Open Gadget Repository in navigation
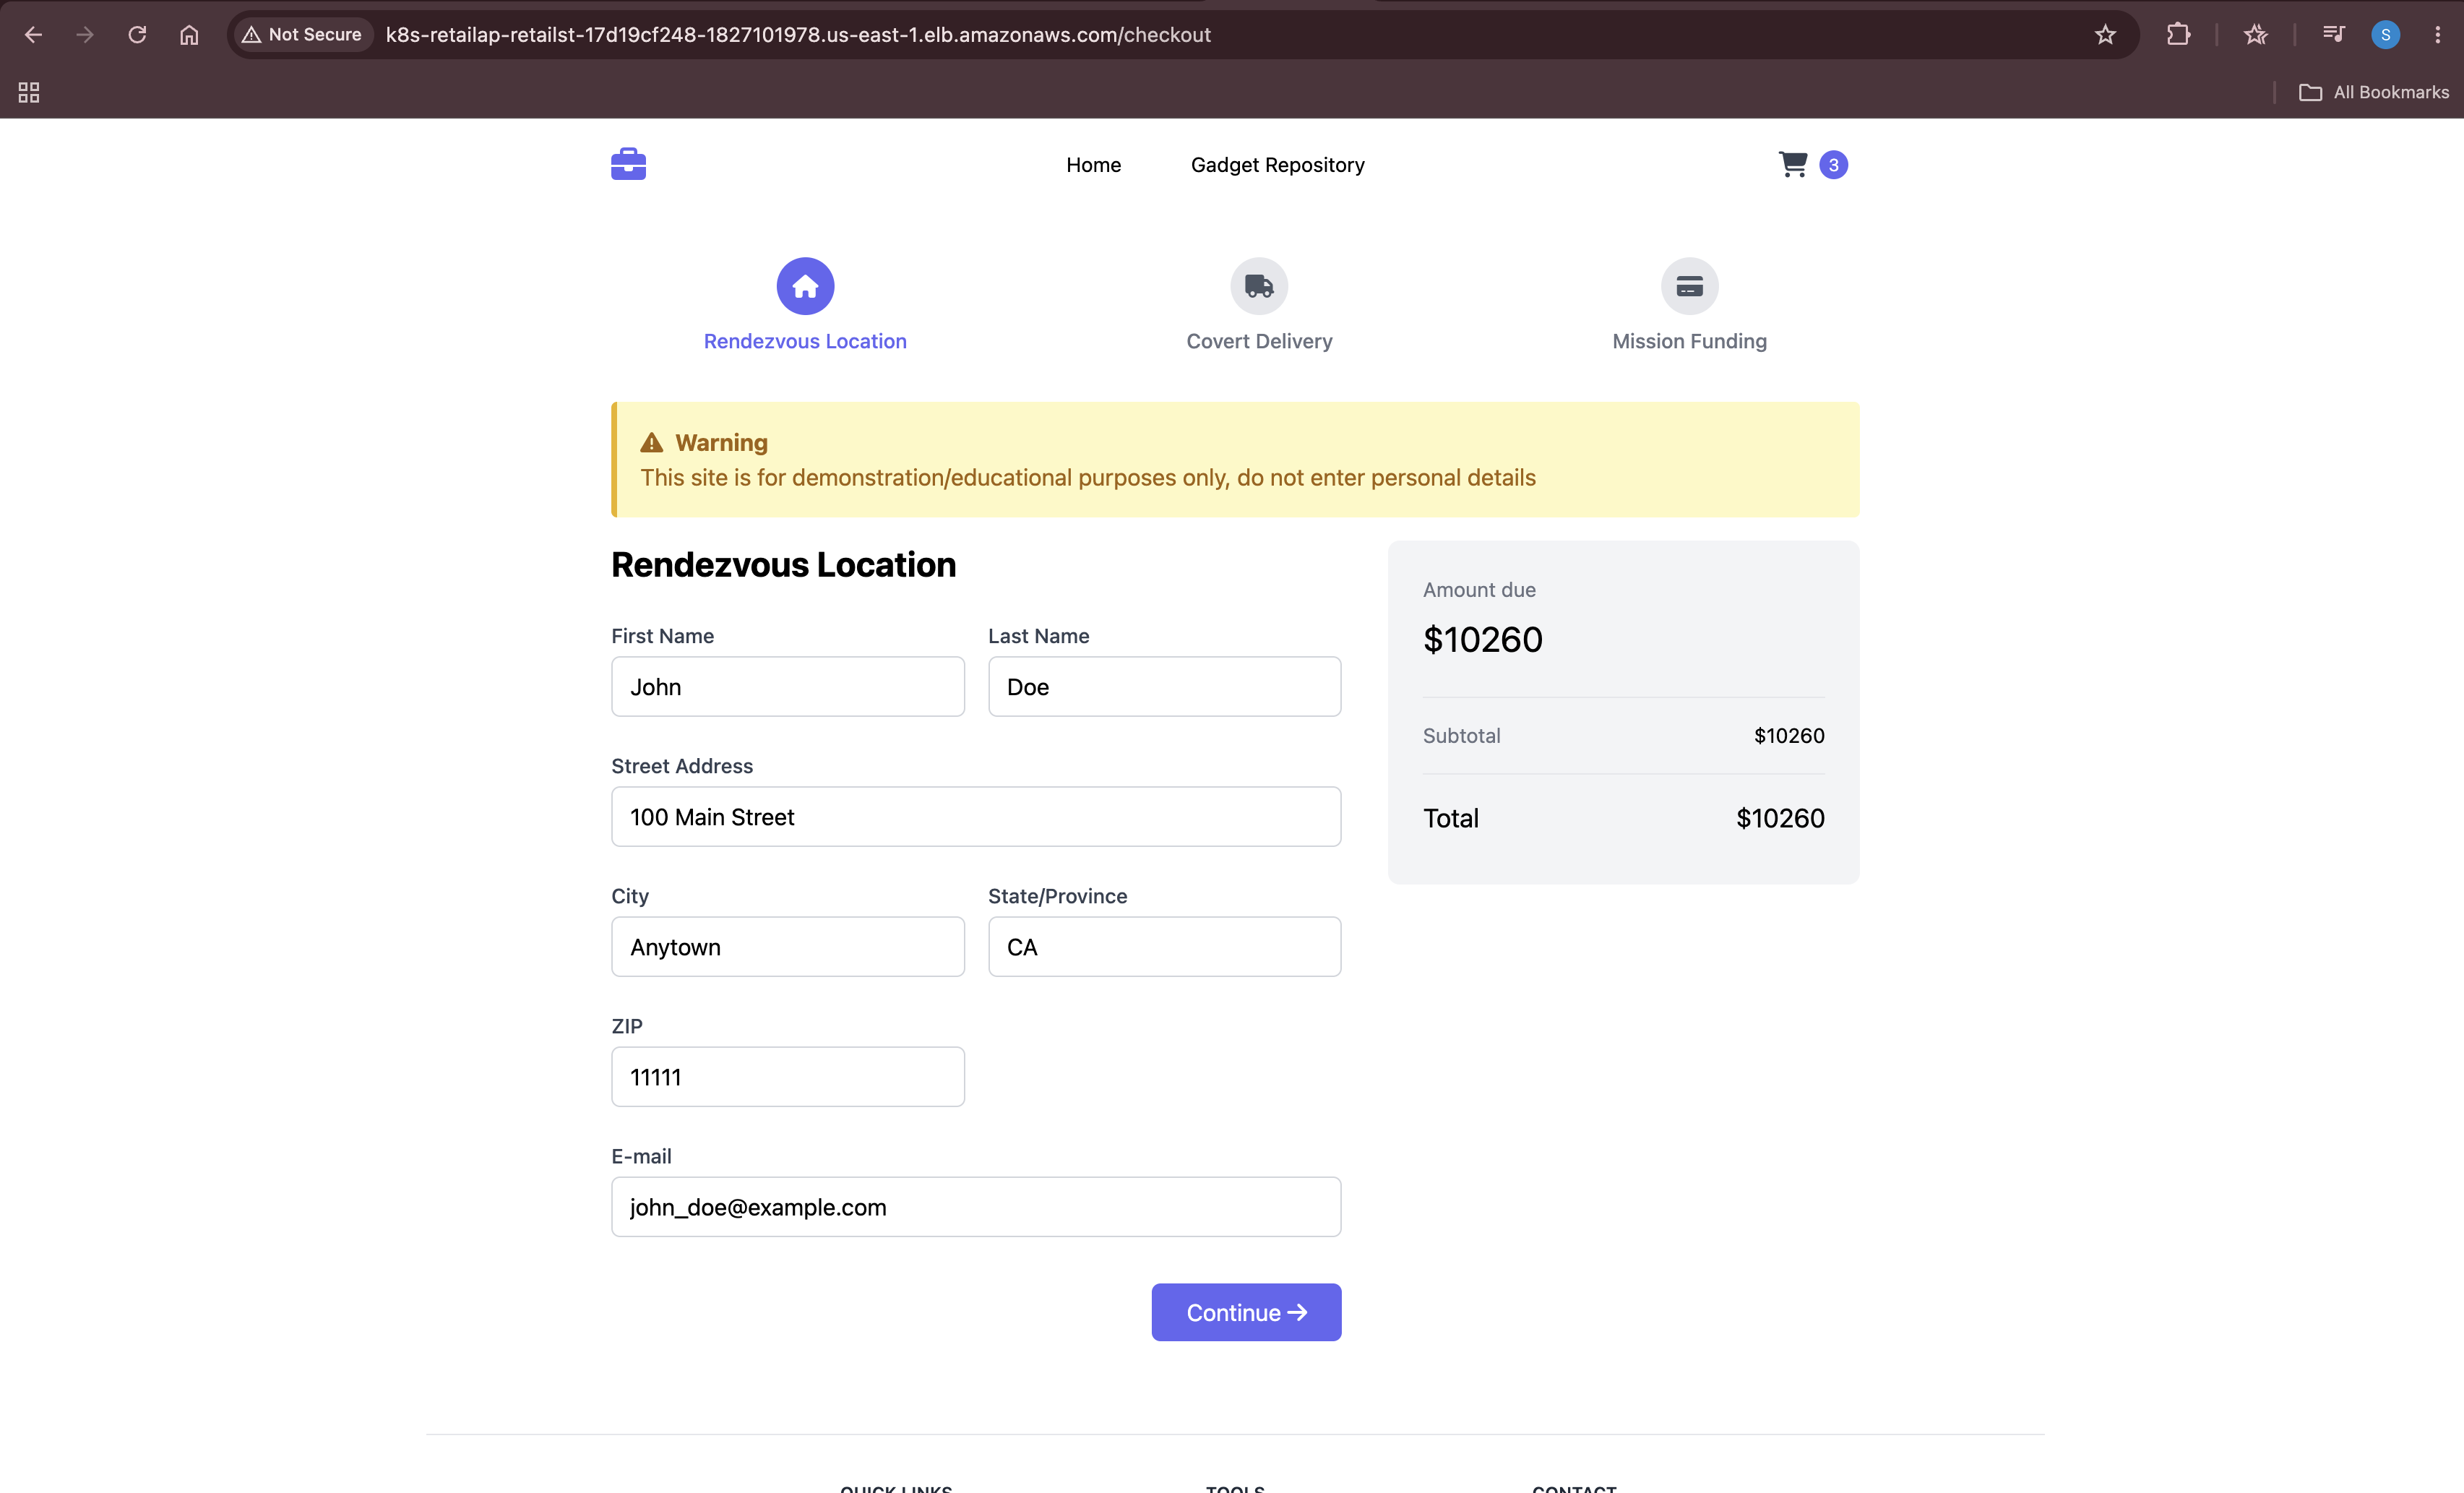Image resolution: width=2464 pixels, height=1493 pixels. (x=1277, y=165)
